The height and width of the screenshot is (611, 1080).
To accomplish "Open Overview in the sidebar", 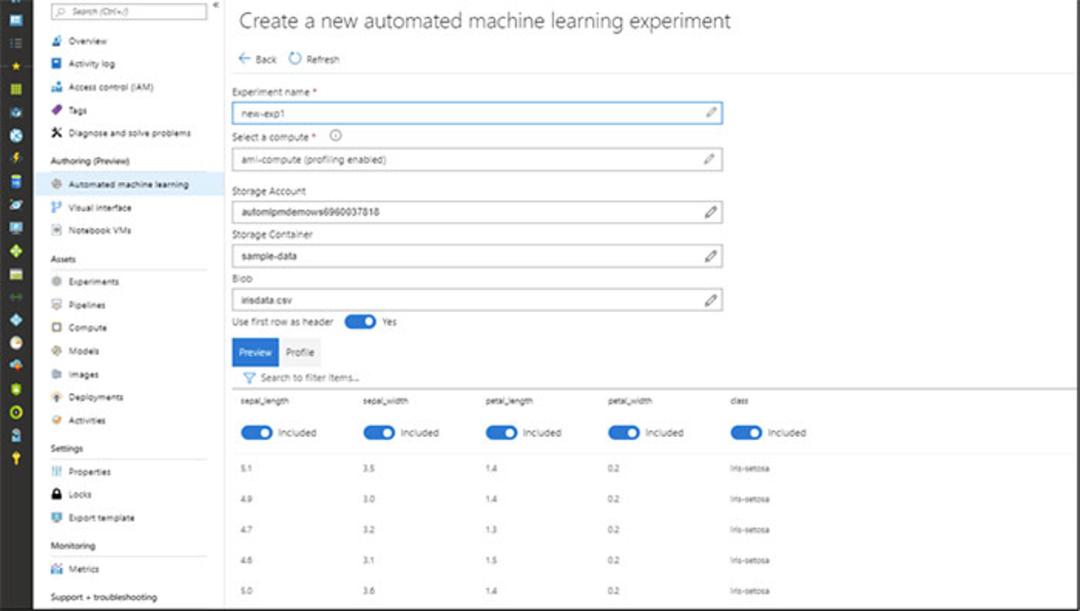I will pos(87,41).
